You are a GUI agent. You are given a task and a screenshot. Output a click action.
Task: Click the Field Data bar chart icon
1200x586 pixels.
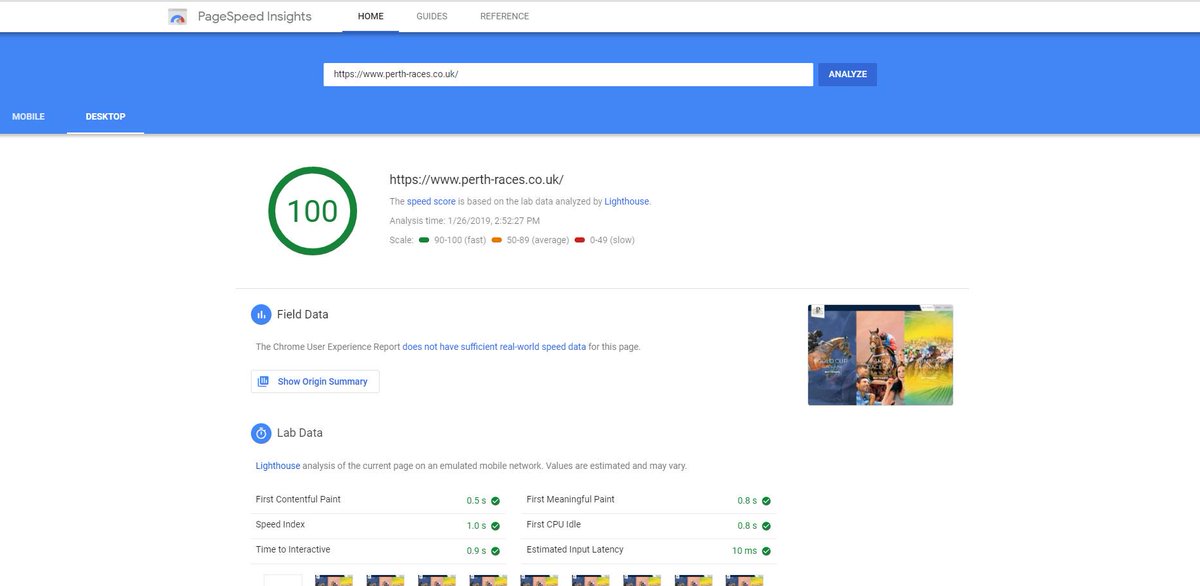261,314
